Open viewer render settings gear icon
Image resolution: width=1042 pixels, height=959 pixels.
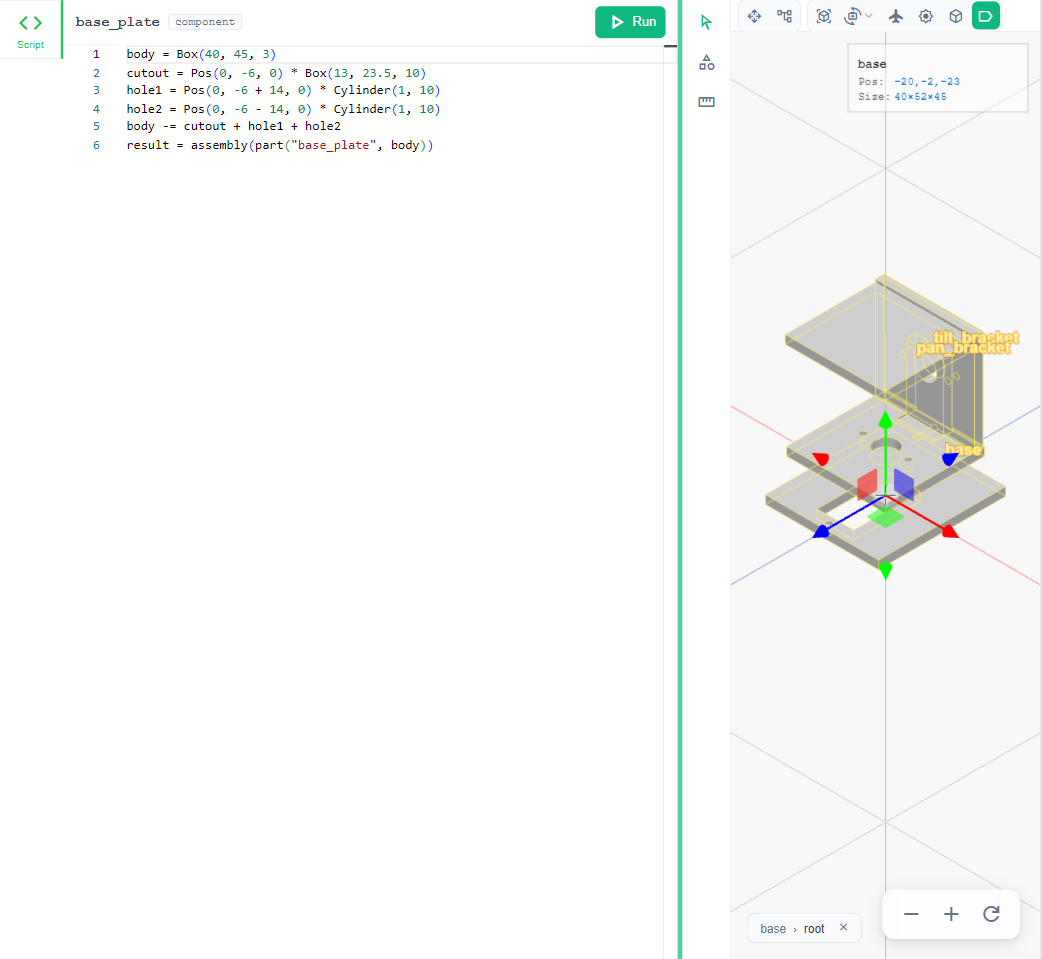coord(926,16)
